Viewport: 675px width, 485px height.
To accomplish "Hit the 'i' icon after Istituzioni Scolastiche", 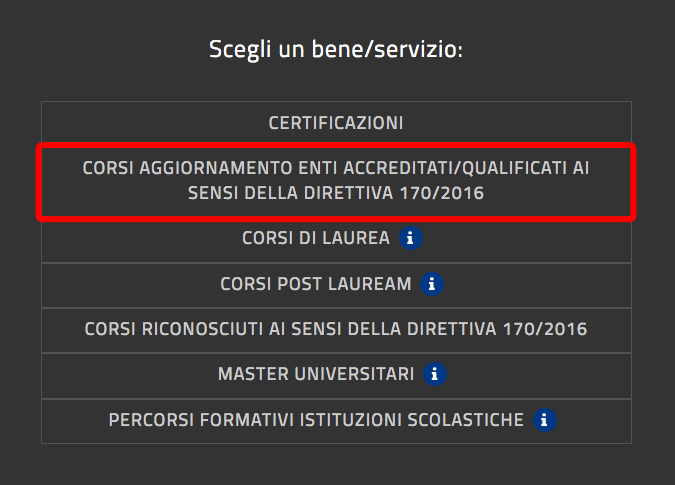I will (545, 420).
